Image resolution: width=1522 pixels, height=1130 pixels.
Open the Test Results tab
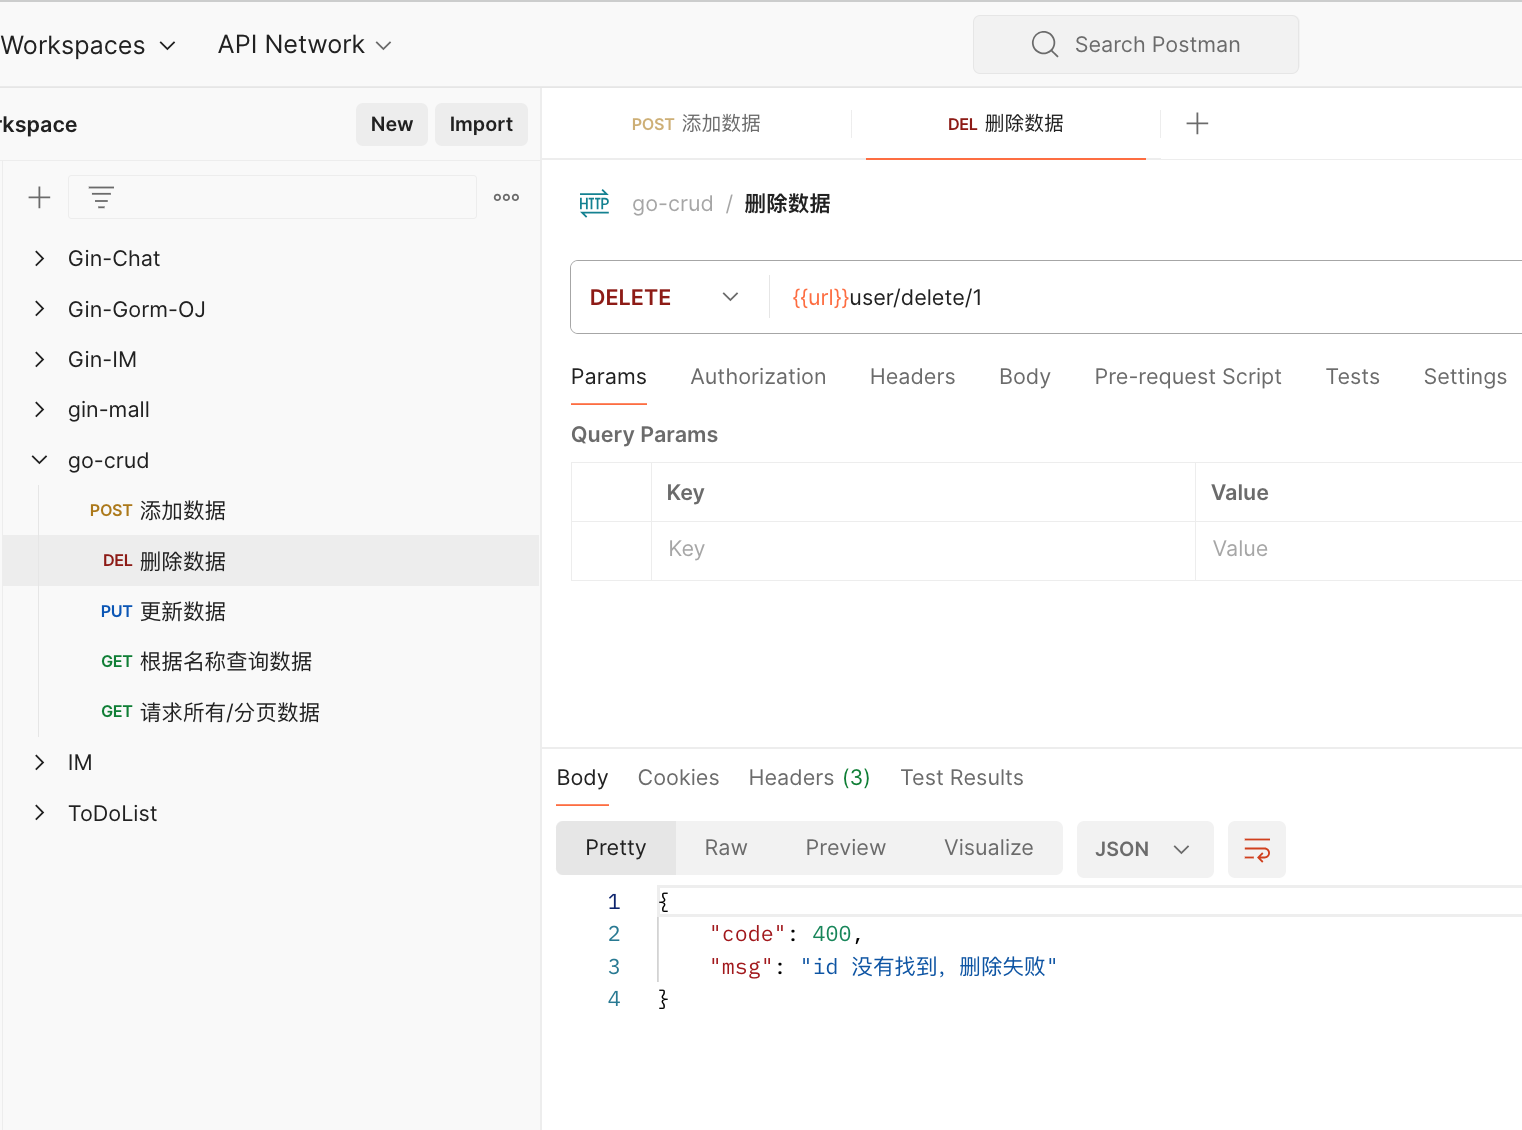click(962, 778)
